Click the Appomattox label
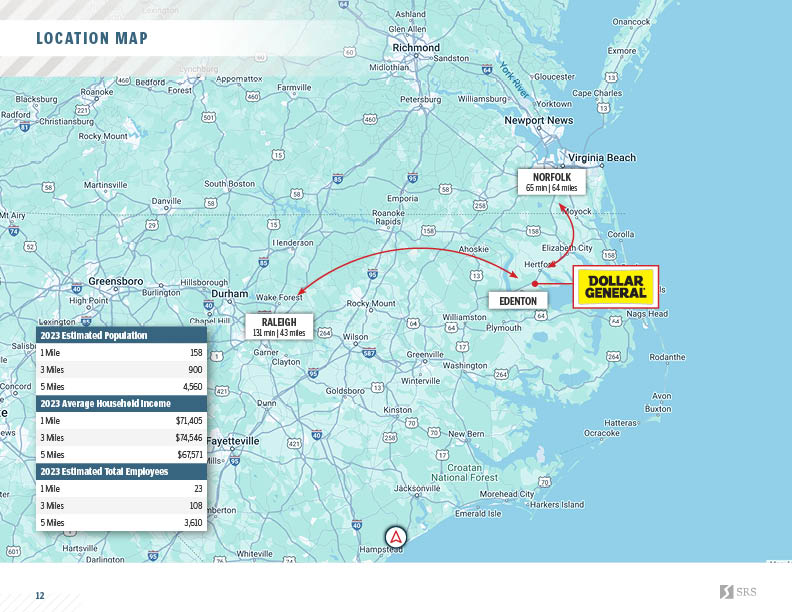792x612 pixels. [x=239, y=79]
